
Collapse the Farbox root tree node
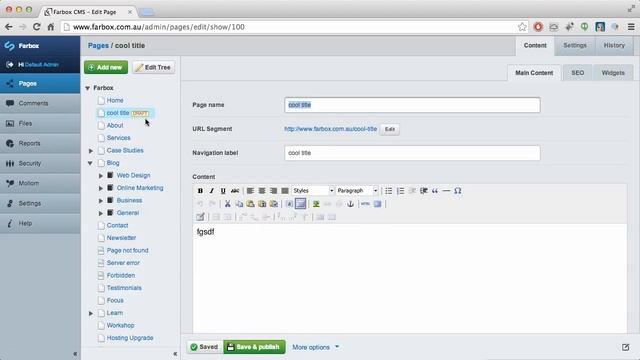point(87,88)
